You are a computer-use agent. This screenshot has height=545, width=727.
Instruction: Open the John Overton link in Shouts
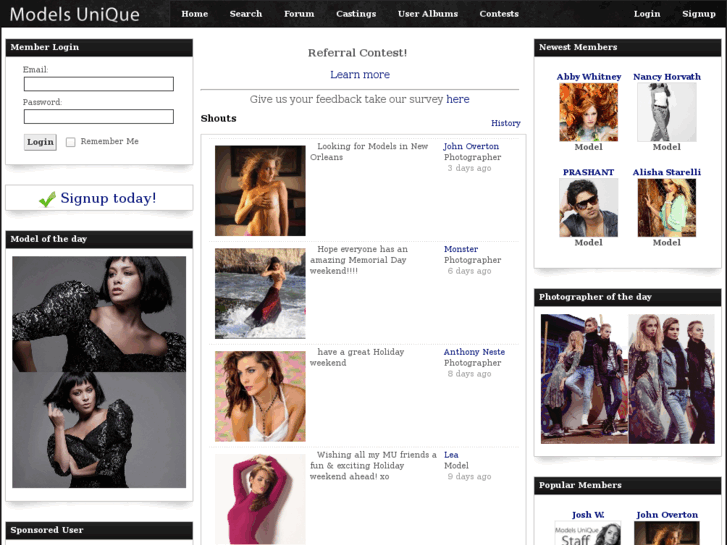[471, 146]
